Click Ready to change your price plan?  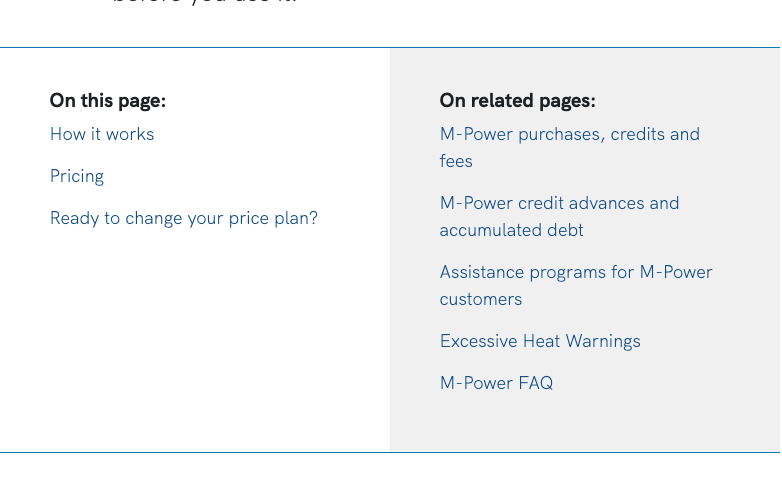[184, 218]
